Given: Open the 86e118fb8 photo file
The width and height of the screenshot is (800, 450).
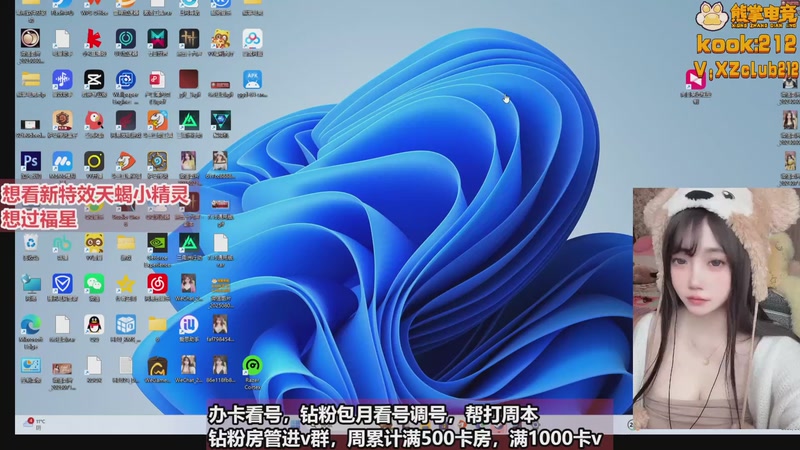Looking at the screenshot, I should tap(220, 366).
